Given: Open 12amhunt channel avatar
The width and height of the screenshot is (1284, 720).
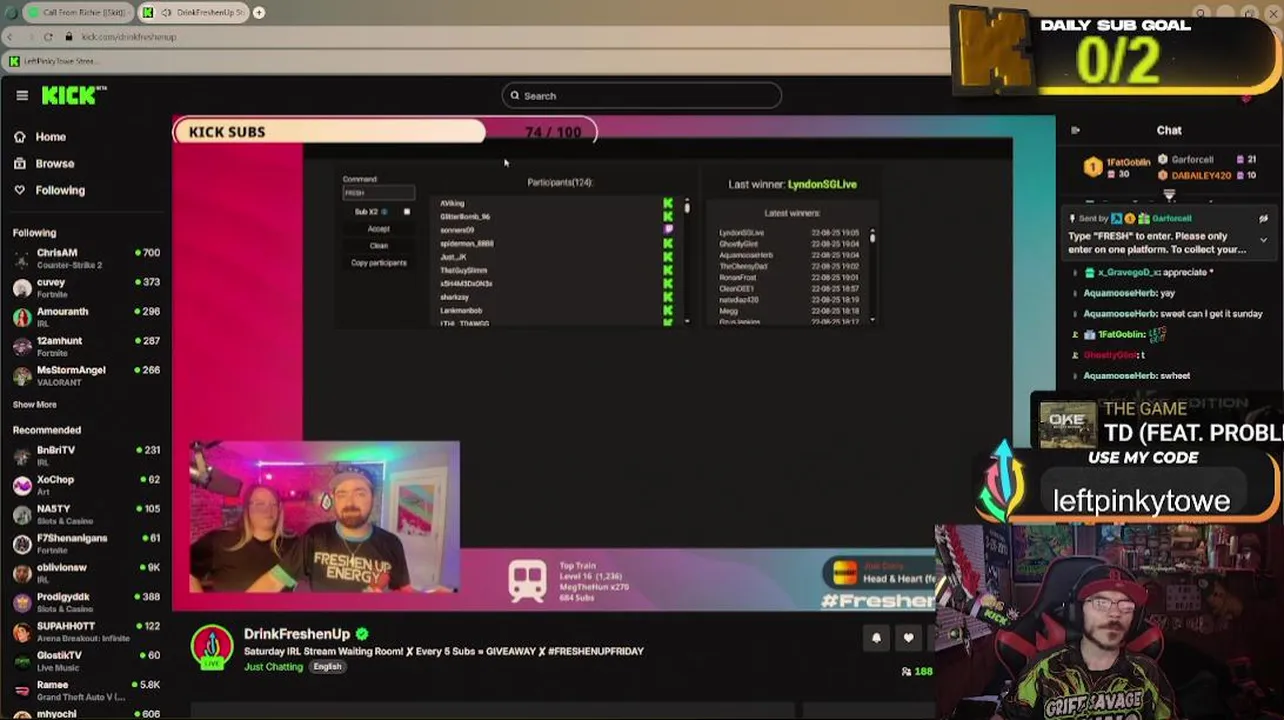Looking at the screenshot, I should coord(22,346).
